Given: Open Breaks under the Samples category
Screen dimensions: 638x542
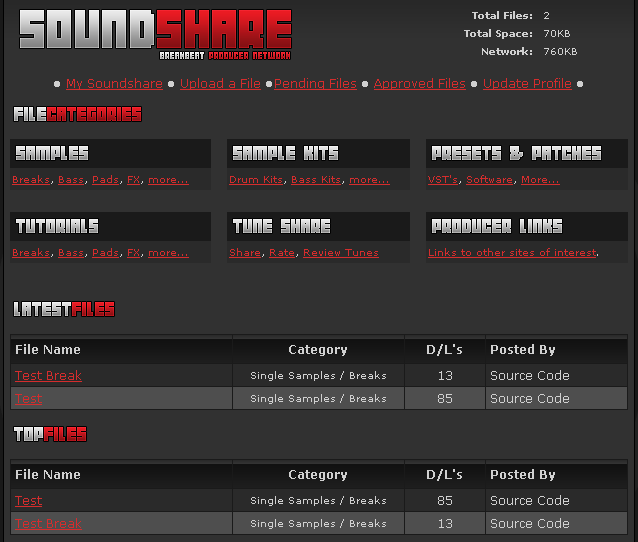Looking at the screenshot, I should [31, 180].
